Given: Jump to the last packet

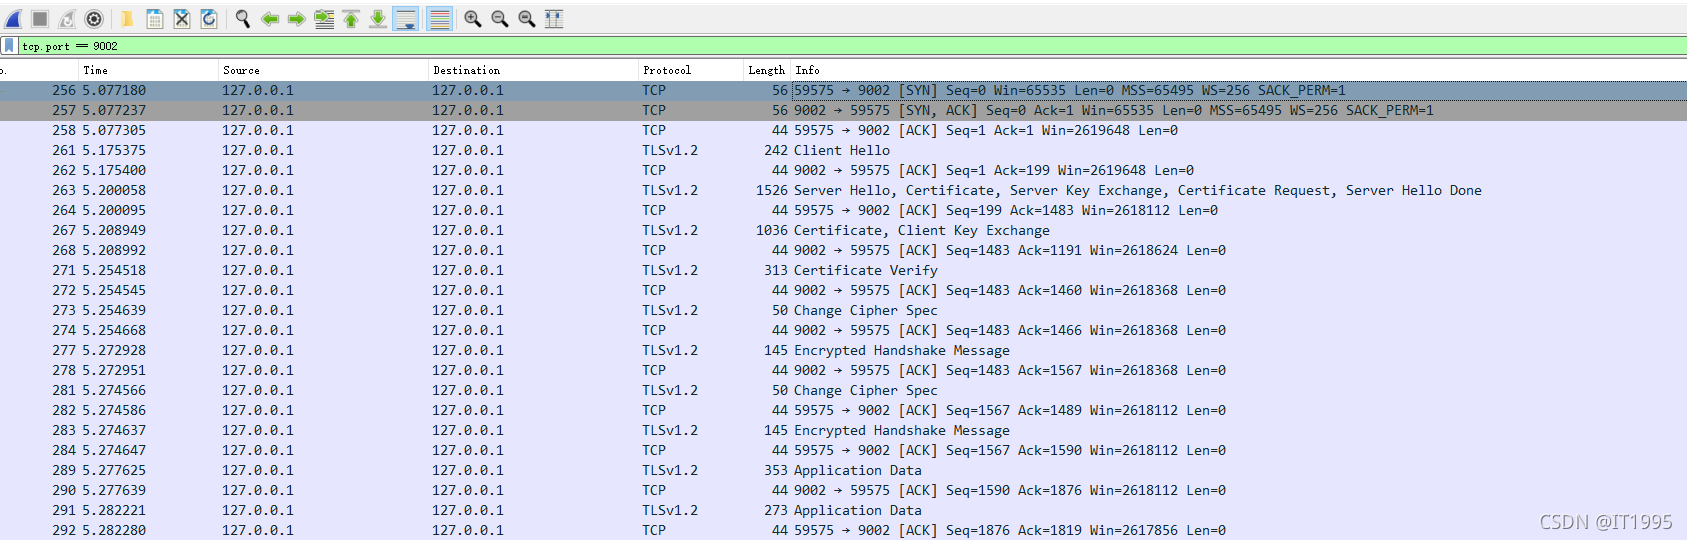Looking at the screenshot, I should pos(378,19).
